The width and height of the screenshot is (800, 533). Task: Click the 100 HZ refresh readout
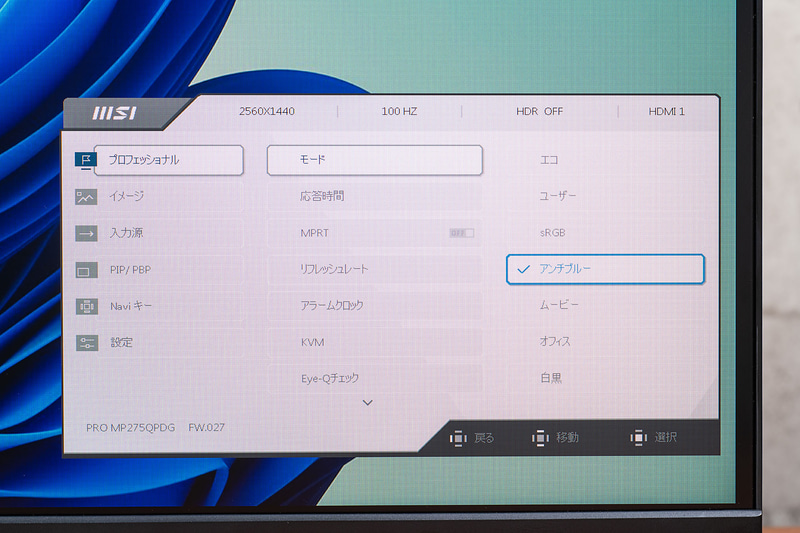[399, 111]
